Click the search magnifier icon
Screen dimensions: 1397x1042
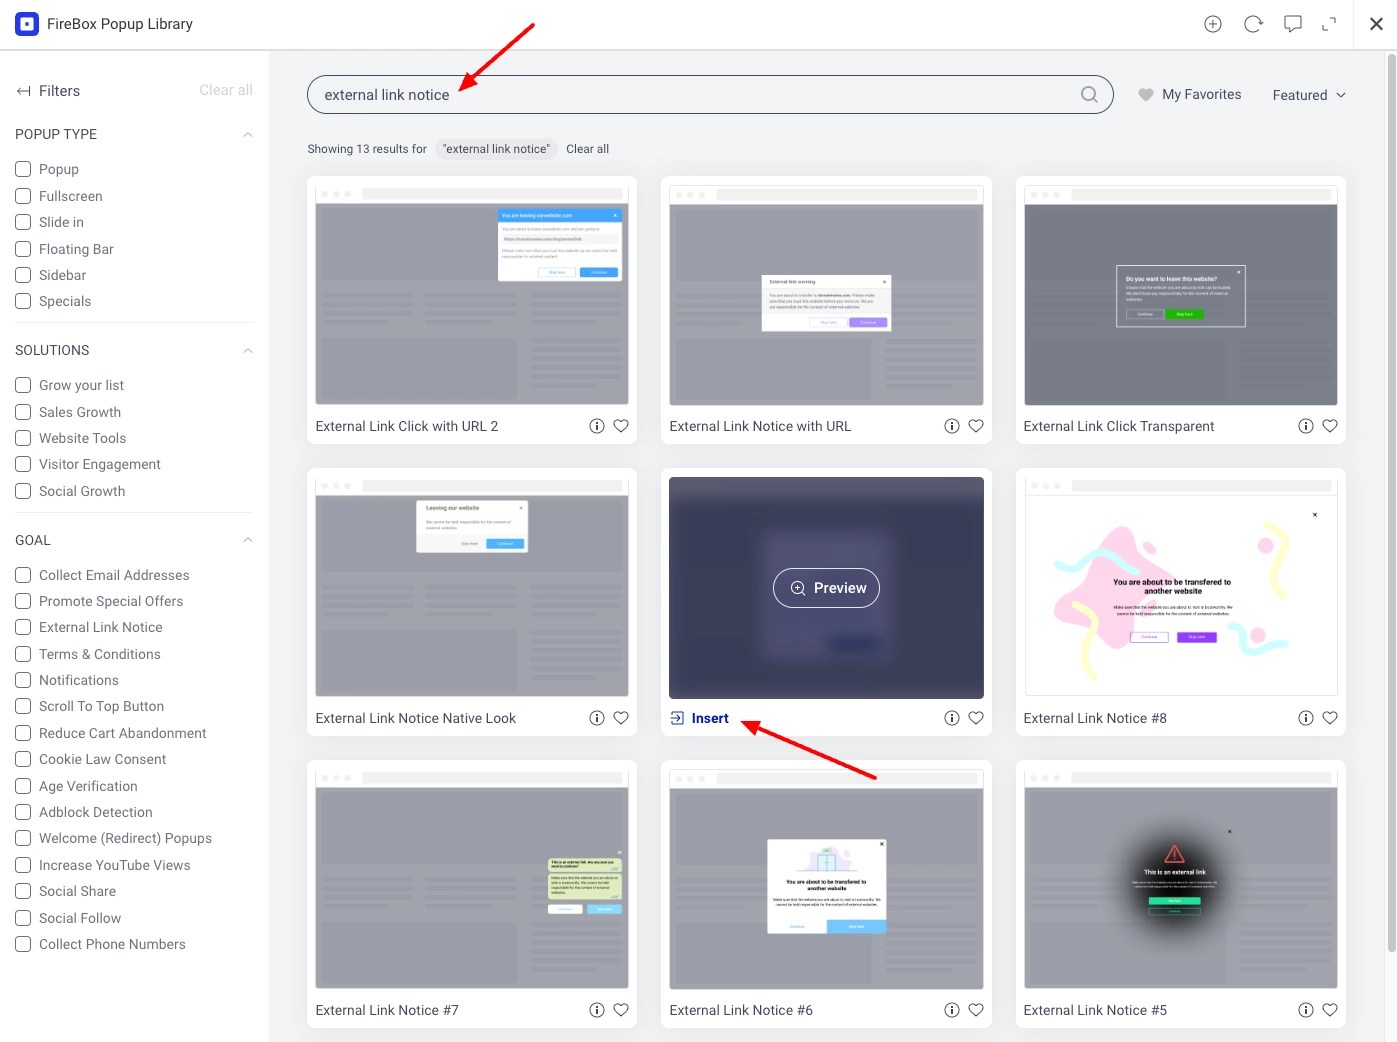(1089, 94)
